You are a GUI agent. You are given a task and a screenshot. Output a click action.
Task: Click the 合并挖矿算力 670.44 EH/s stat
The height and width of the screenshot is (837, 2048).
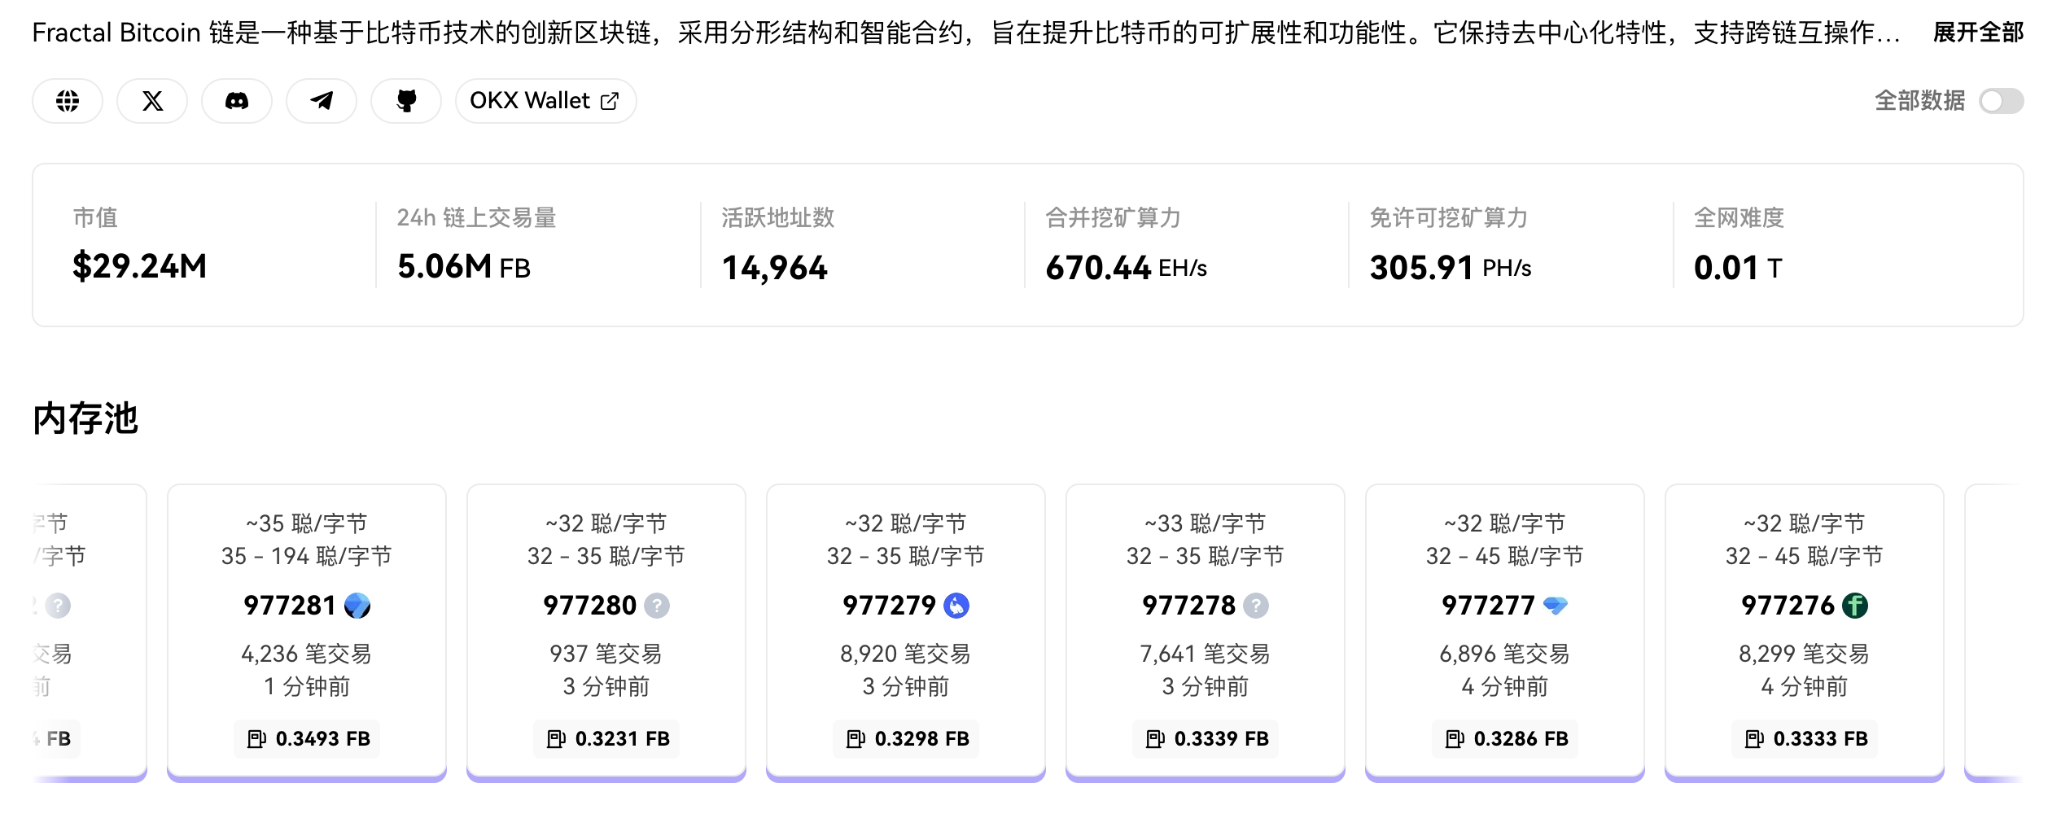click(1126, 267)
